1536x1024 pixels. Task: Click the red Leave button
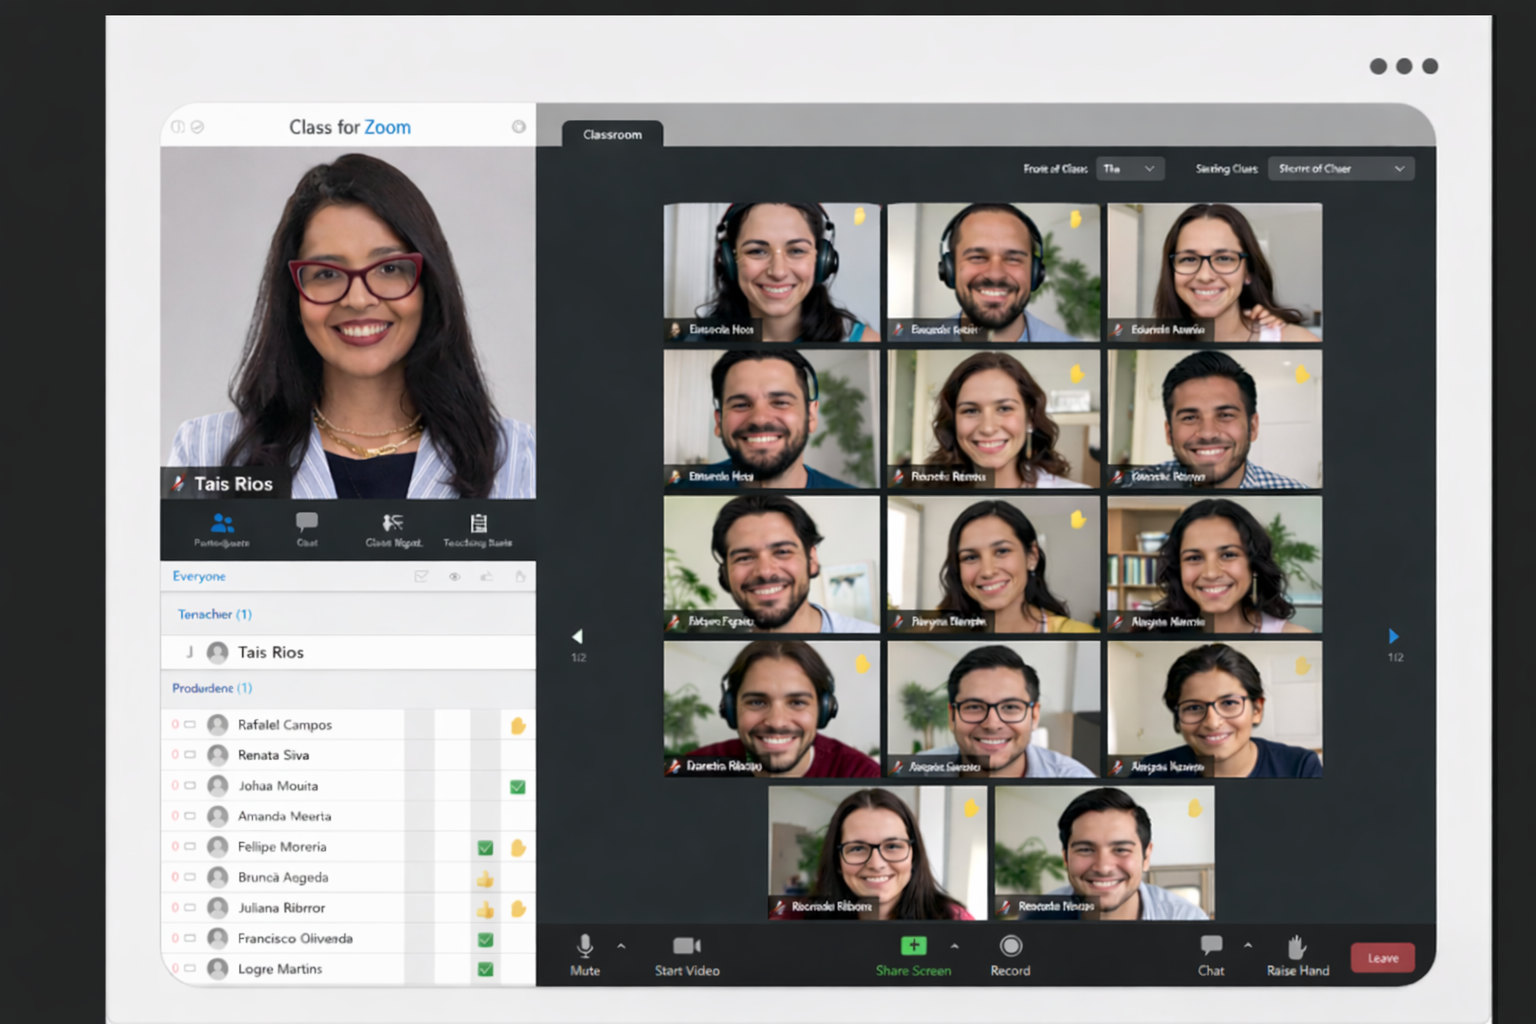tap(1382, 958)
